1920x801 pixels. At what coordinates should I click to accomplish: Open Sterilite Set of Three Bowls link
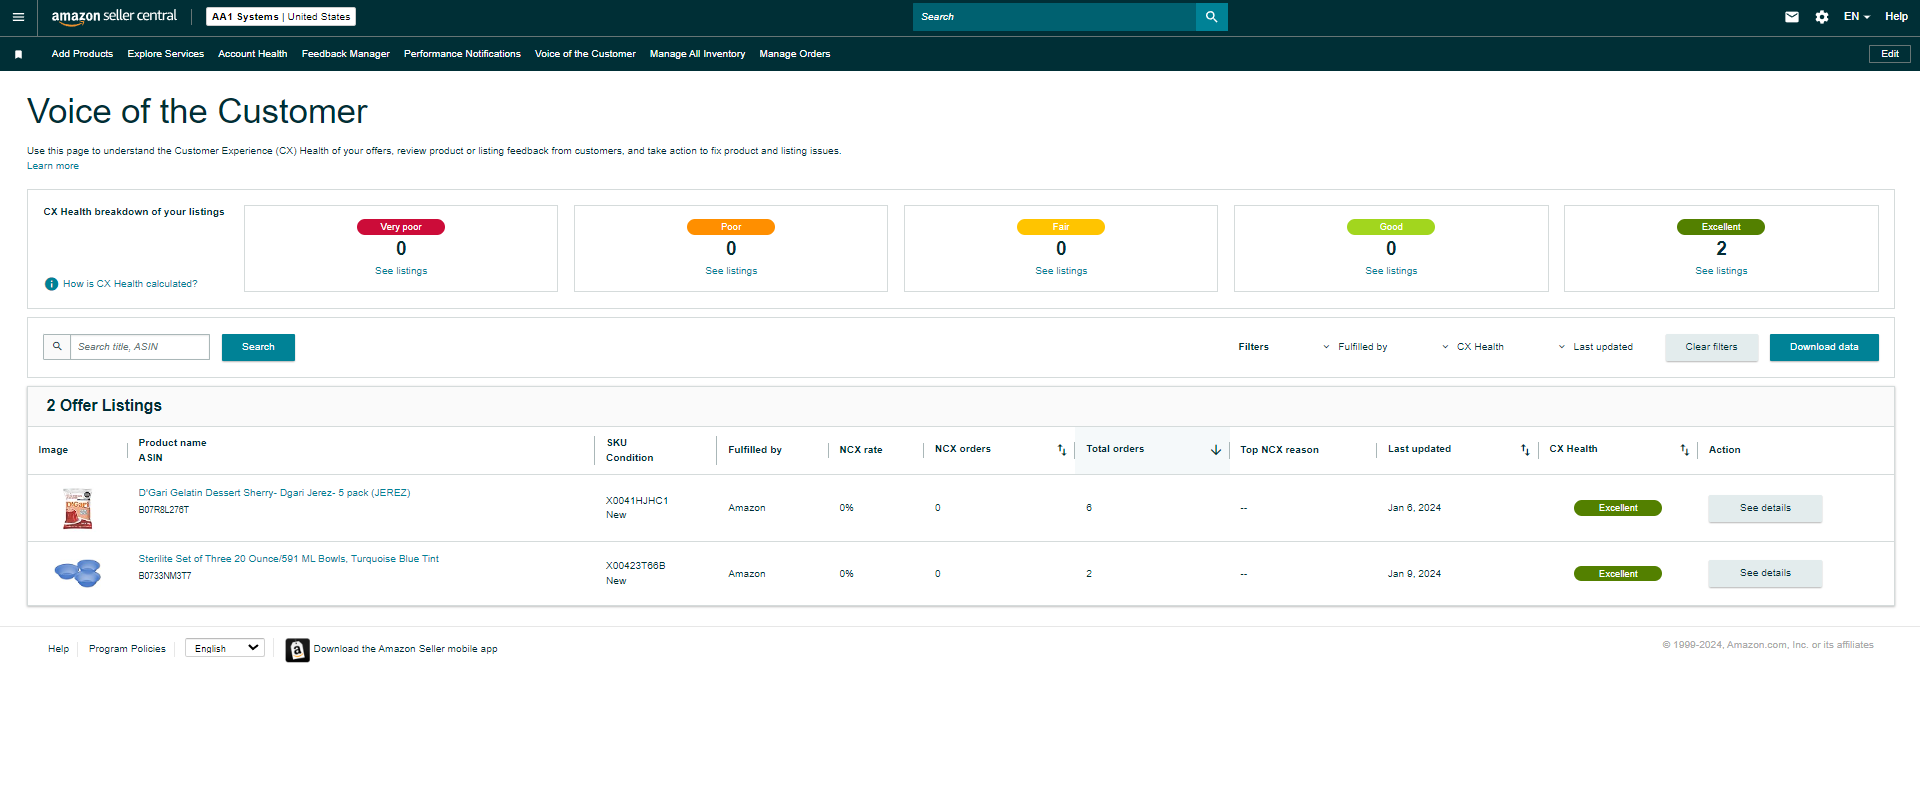click(x=288, y=559)
